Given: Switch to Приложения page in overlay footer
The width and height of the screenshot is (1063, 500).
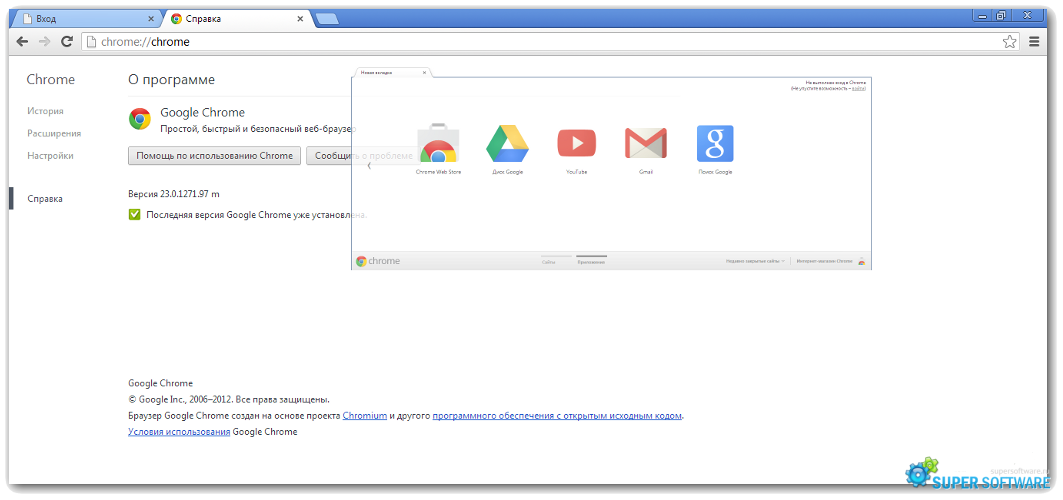Looking at the screenshot, I should point(591,261).
